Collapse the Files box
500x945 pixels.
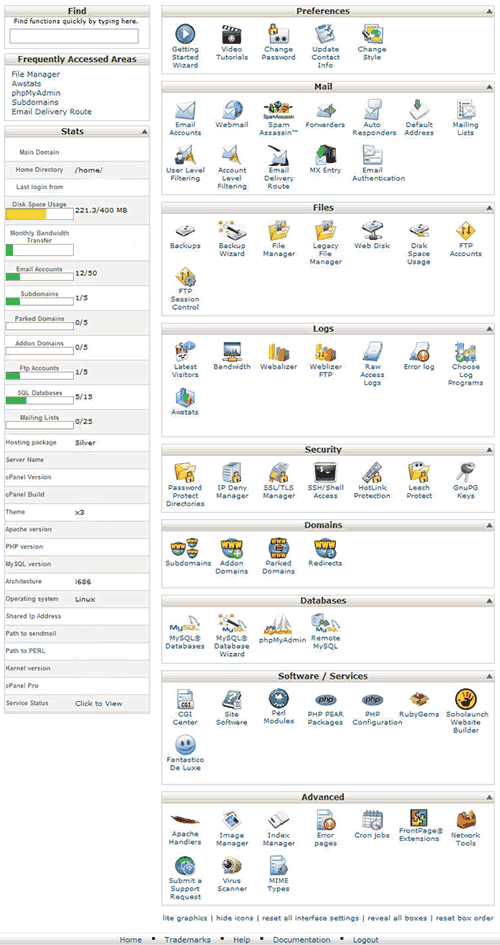pos(489,208)
